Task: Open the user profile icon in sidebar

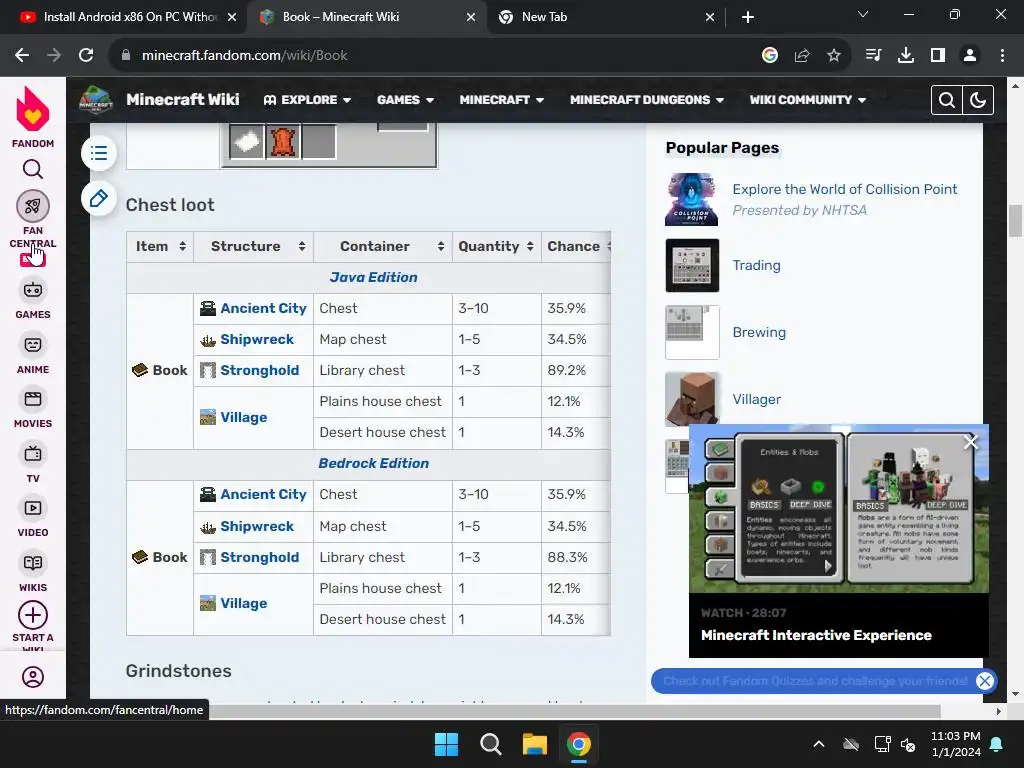Action: (x=33, y=677)
